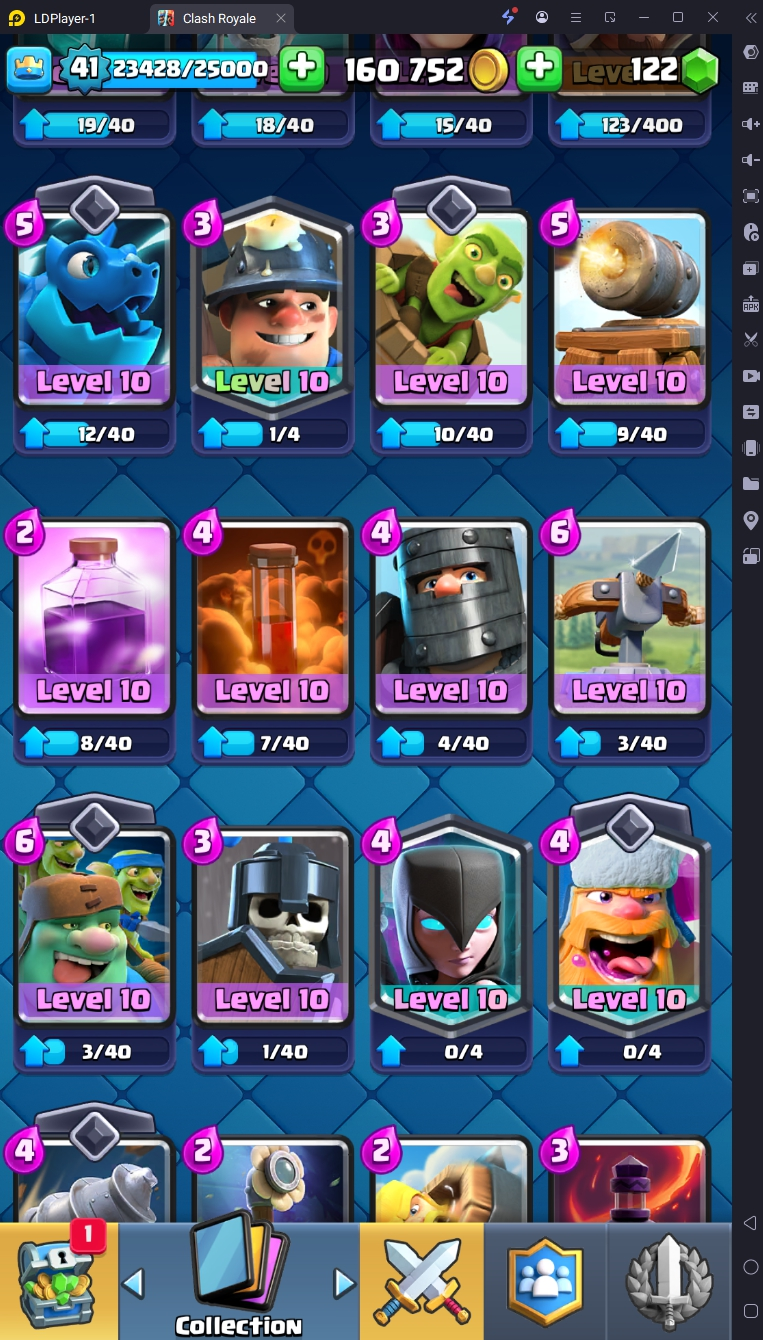Open the tournaments laurel sword tab
The image size is (763, 1340).
pos(669,1281)
